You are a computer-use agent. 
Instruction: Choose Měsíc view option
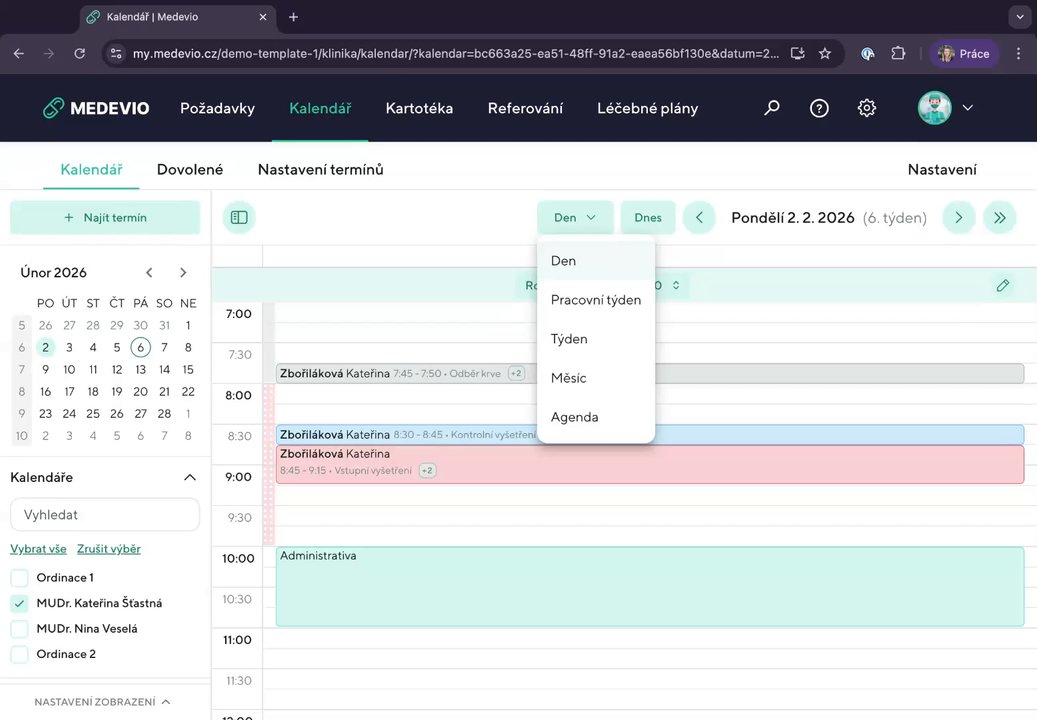coord(596,378)
